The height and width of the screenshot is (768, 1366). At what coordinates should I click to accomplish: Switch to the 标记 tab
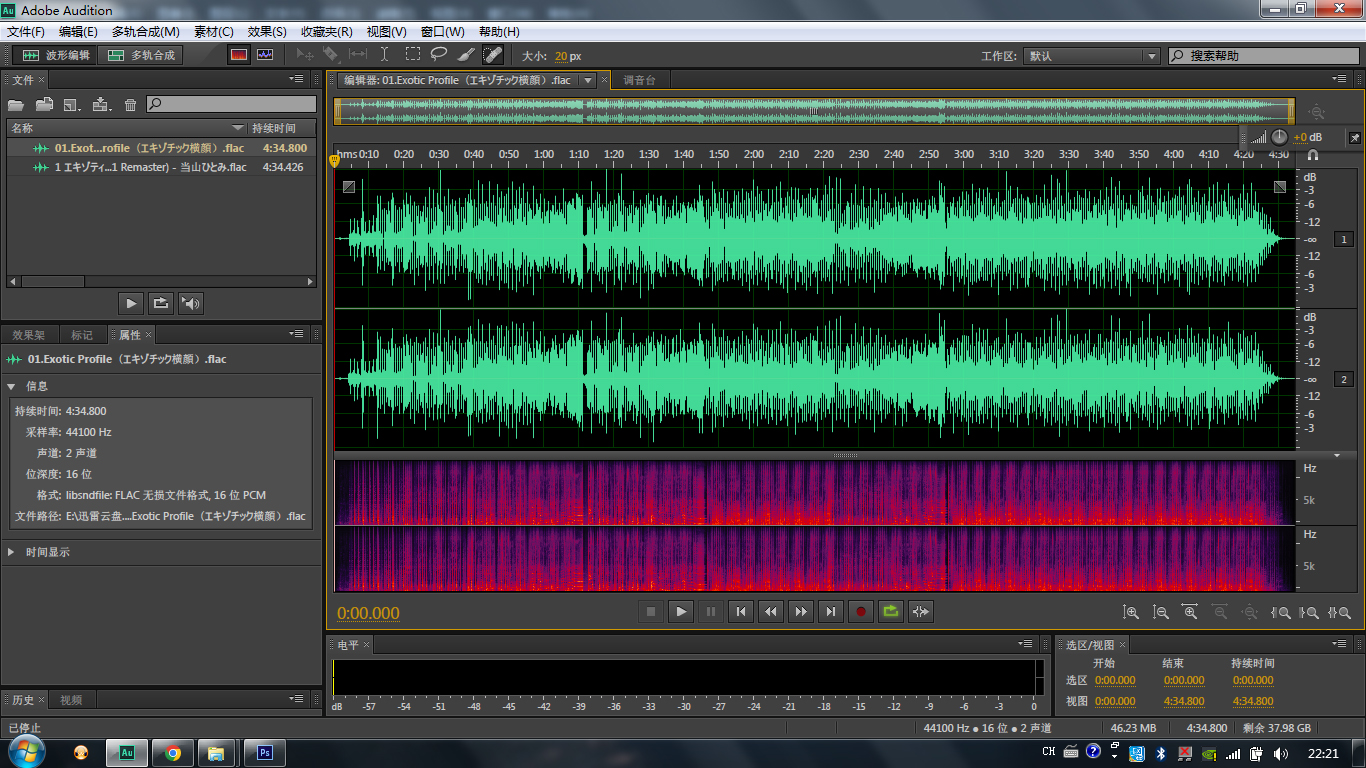coord(82,335)
